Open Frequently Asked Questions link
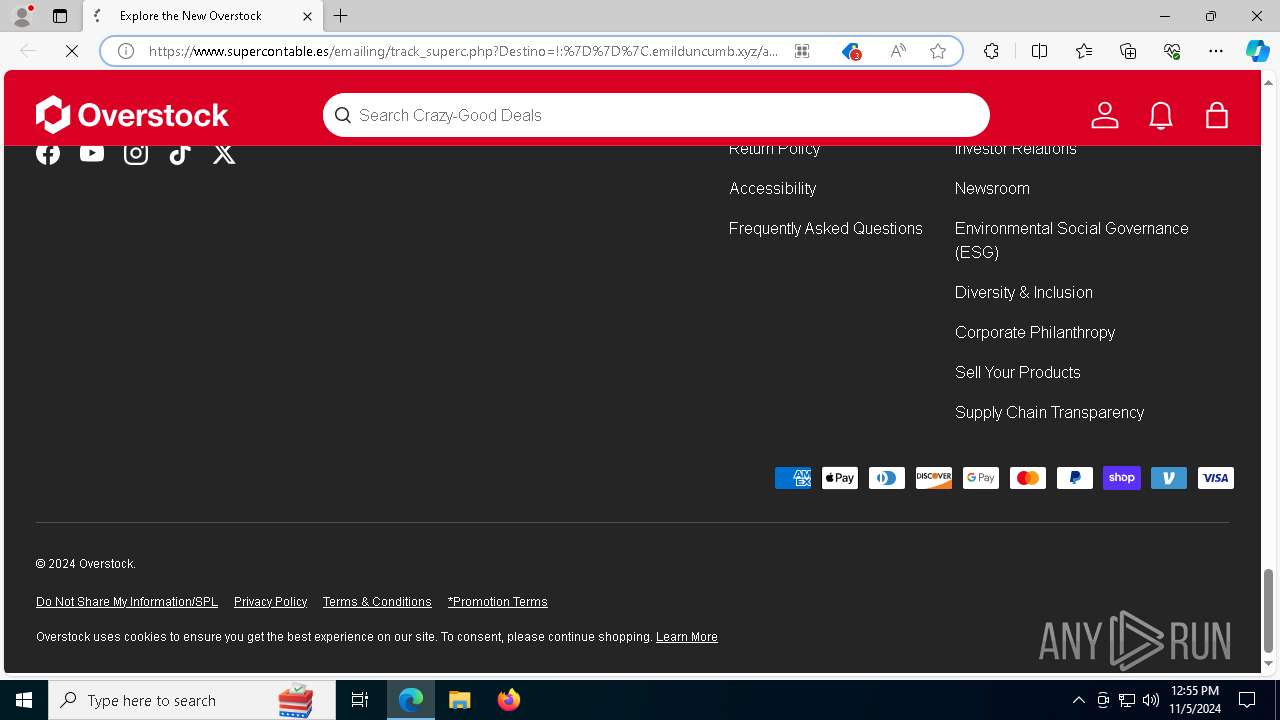The image size is (1280, 720). [x=826, y=228]
